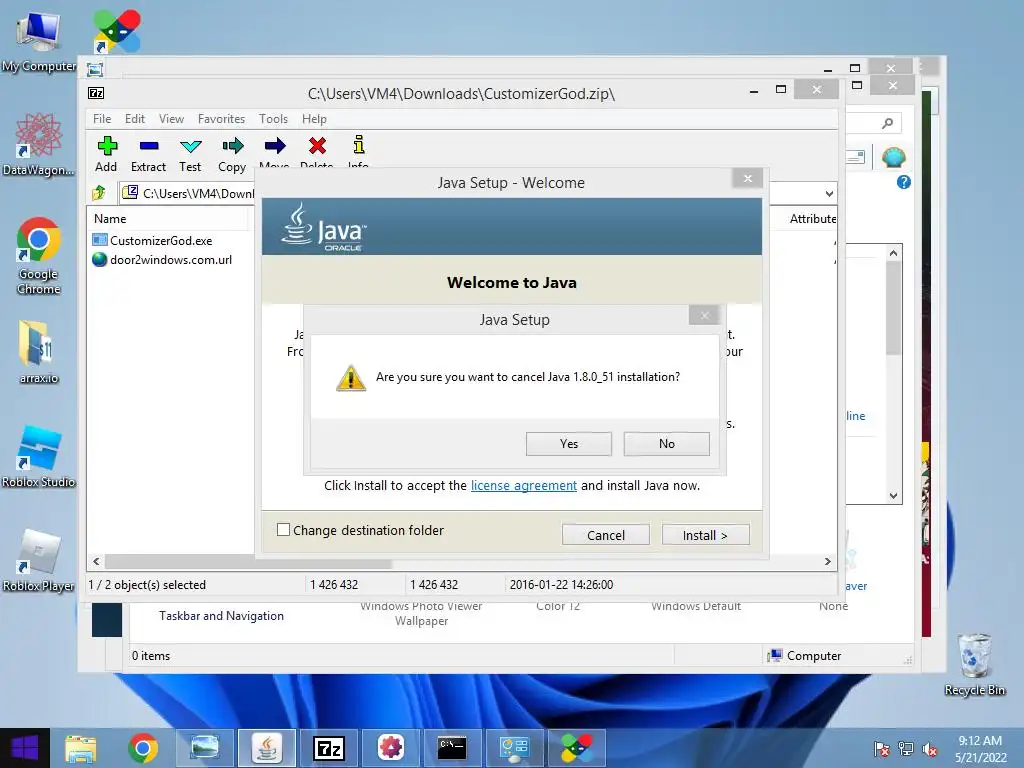Open the My Computer desktop icon
This screenshot has height=768, width=1024.
pos(38,40)
